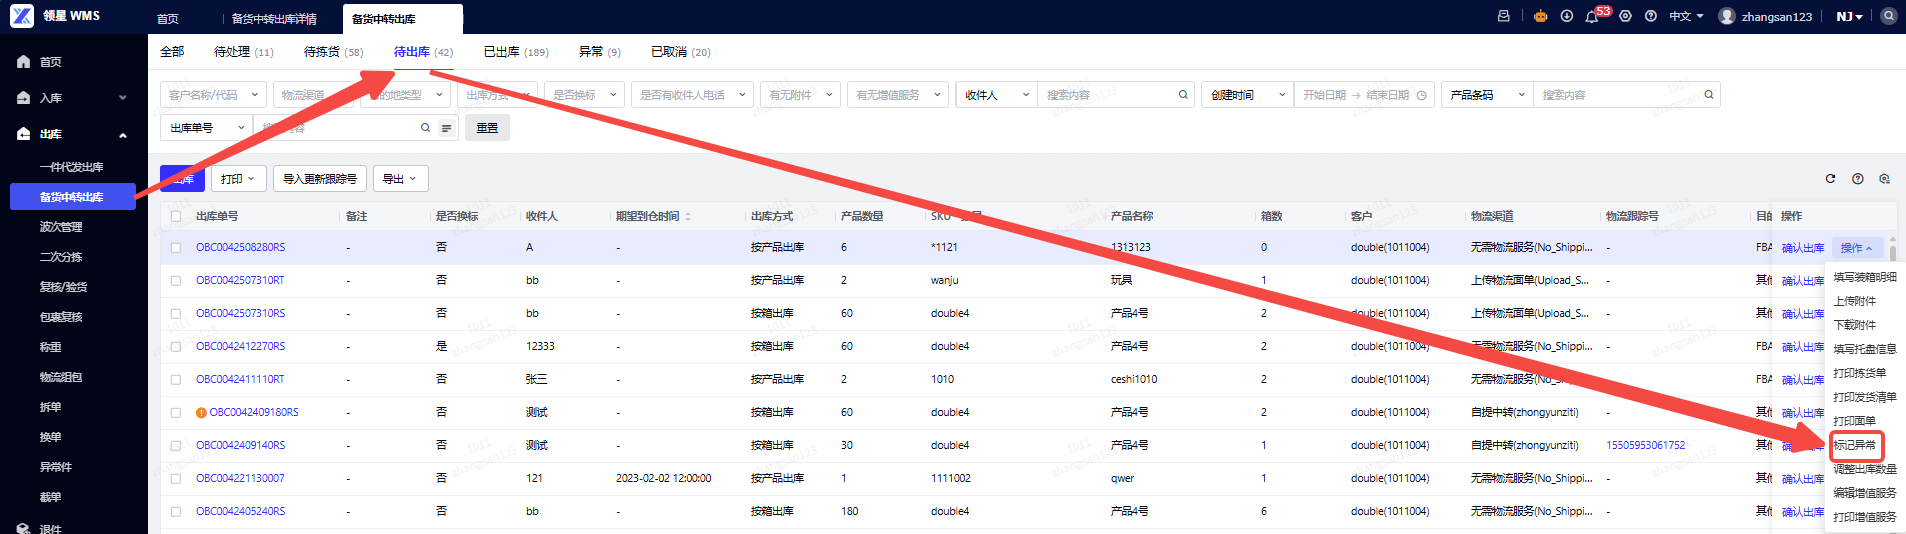This screenshot has height=534, width=1906.
Task: Open the 有无附件 filter dropdown
Action: click(x=800, y=95)
